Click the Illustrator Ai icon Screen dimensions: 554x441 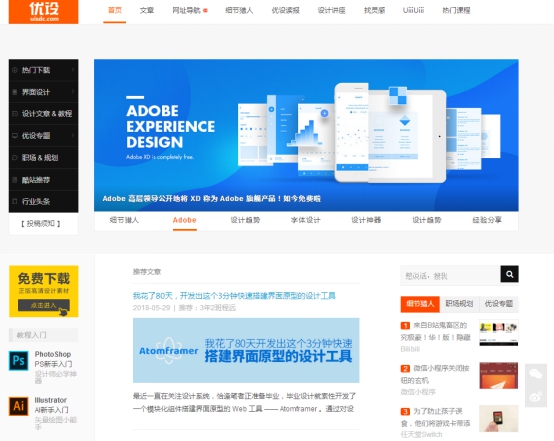tap(18, 406)
